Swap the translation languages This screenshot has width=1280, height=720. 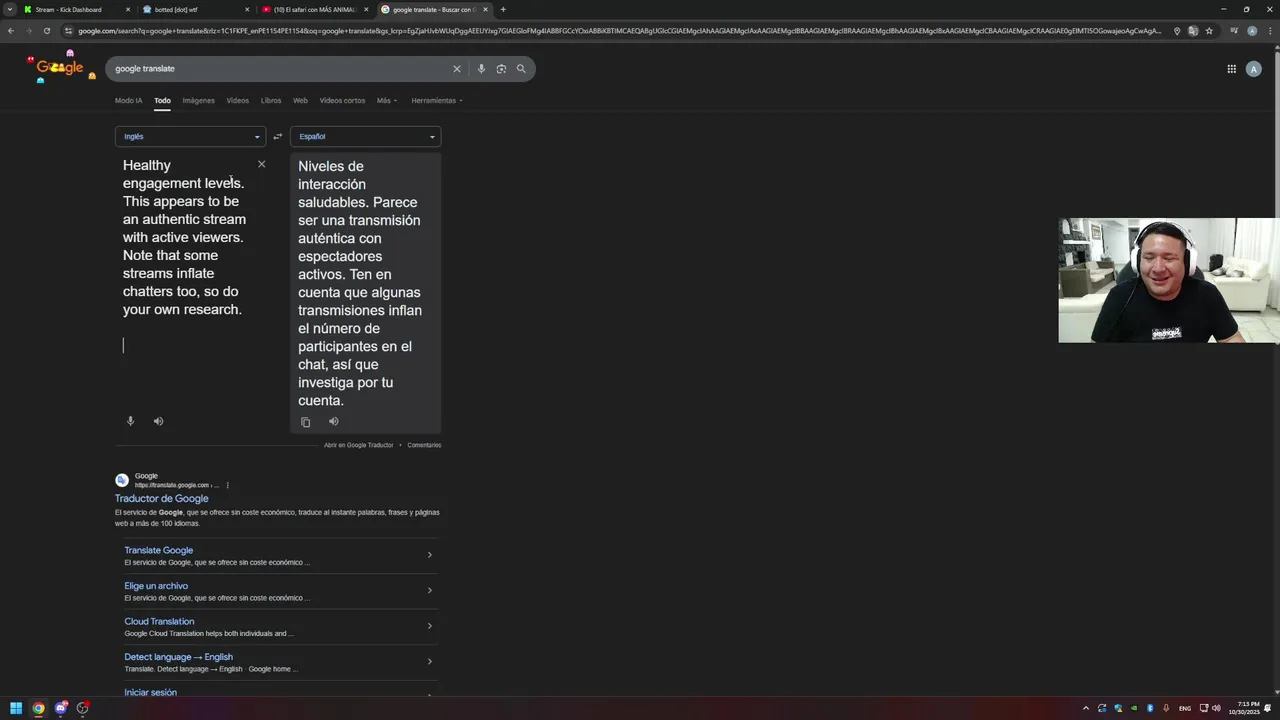pyautogui.click(x=278, y=137)
